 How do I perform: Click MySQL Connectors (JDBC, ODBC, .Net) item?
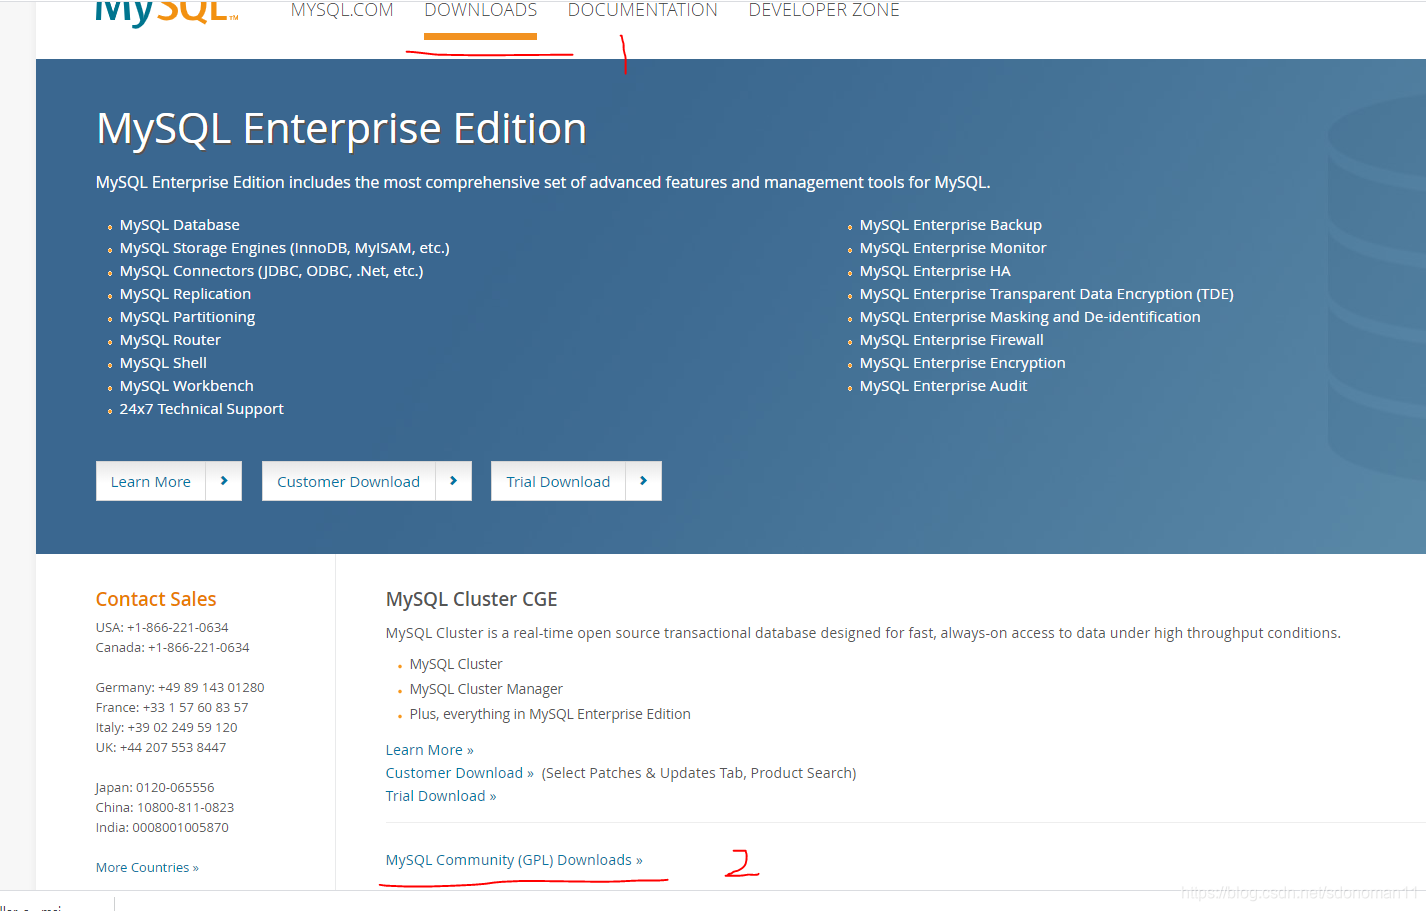coord(272,271)
